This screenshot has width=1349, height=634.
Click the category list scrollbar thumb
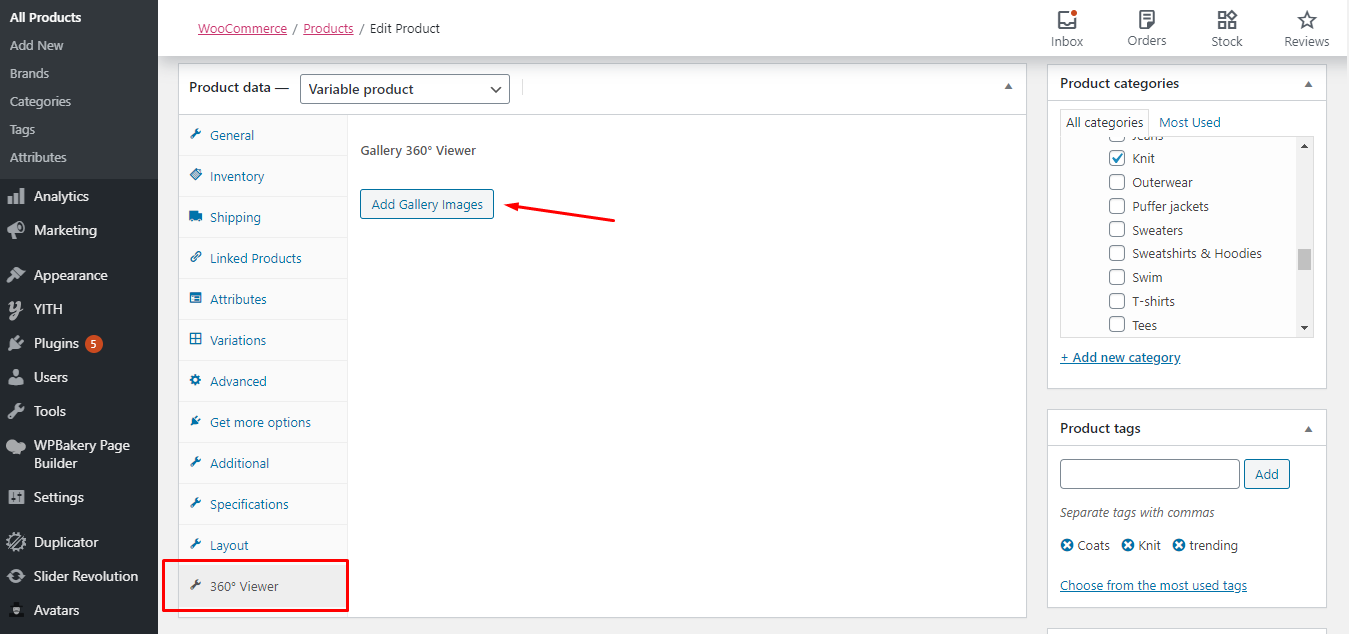pos(1304,259)
